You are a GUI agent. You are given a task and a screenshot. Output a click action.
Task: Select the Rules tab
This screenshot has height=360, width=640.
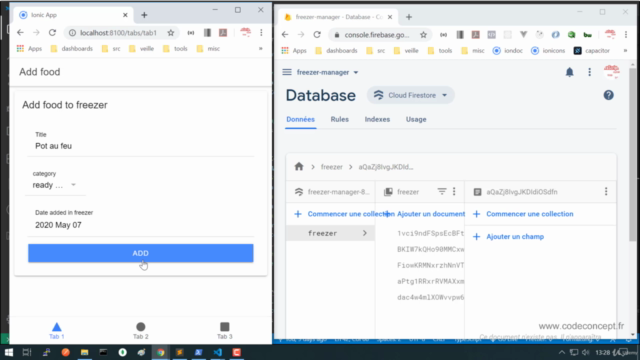(x=340, y=119)
